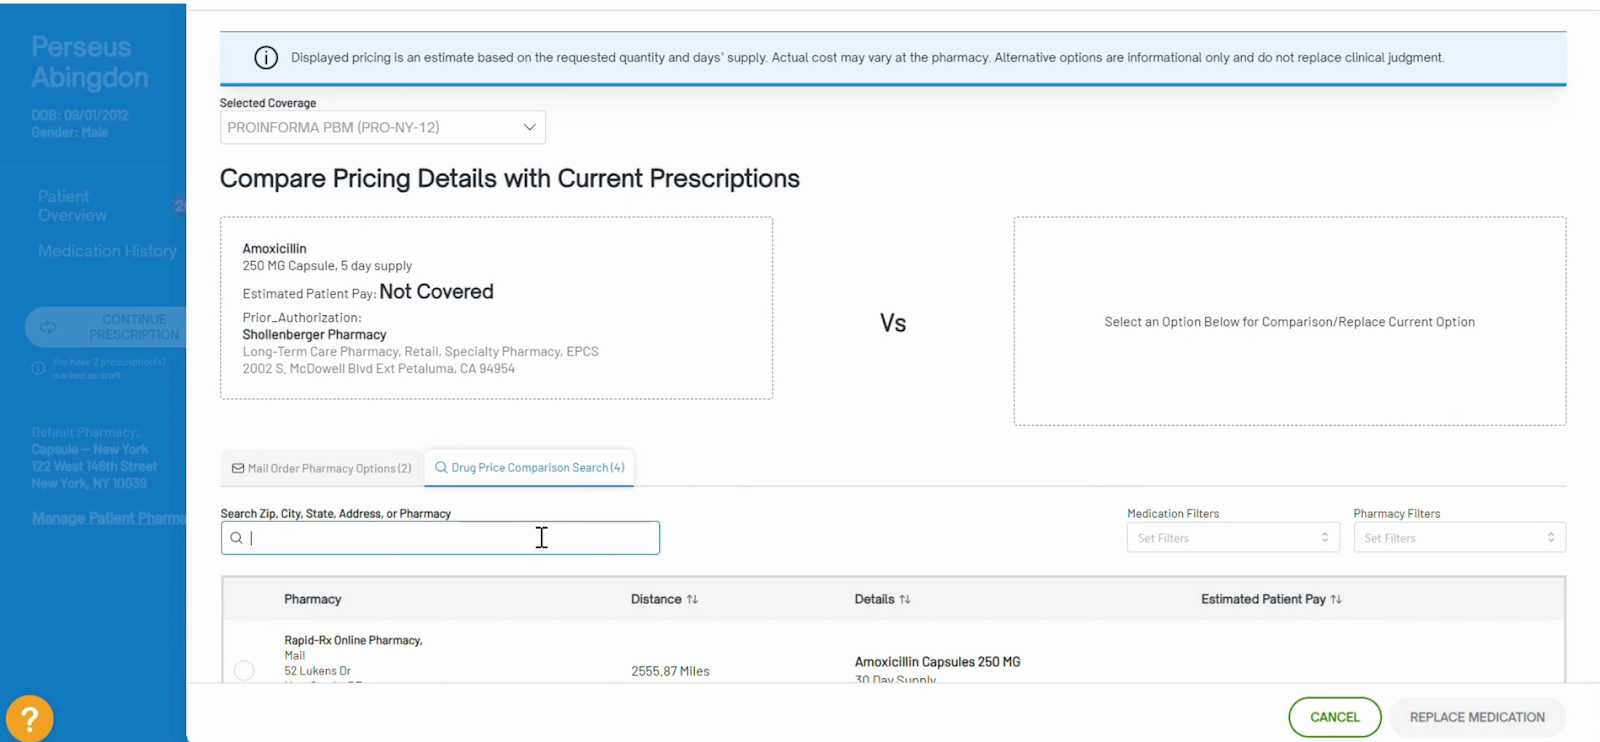Screen dimensions: 1600x742
Task: Switch to Mail Order Pharmacy Options tab
Action: point(322,468)
